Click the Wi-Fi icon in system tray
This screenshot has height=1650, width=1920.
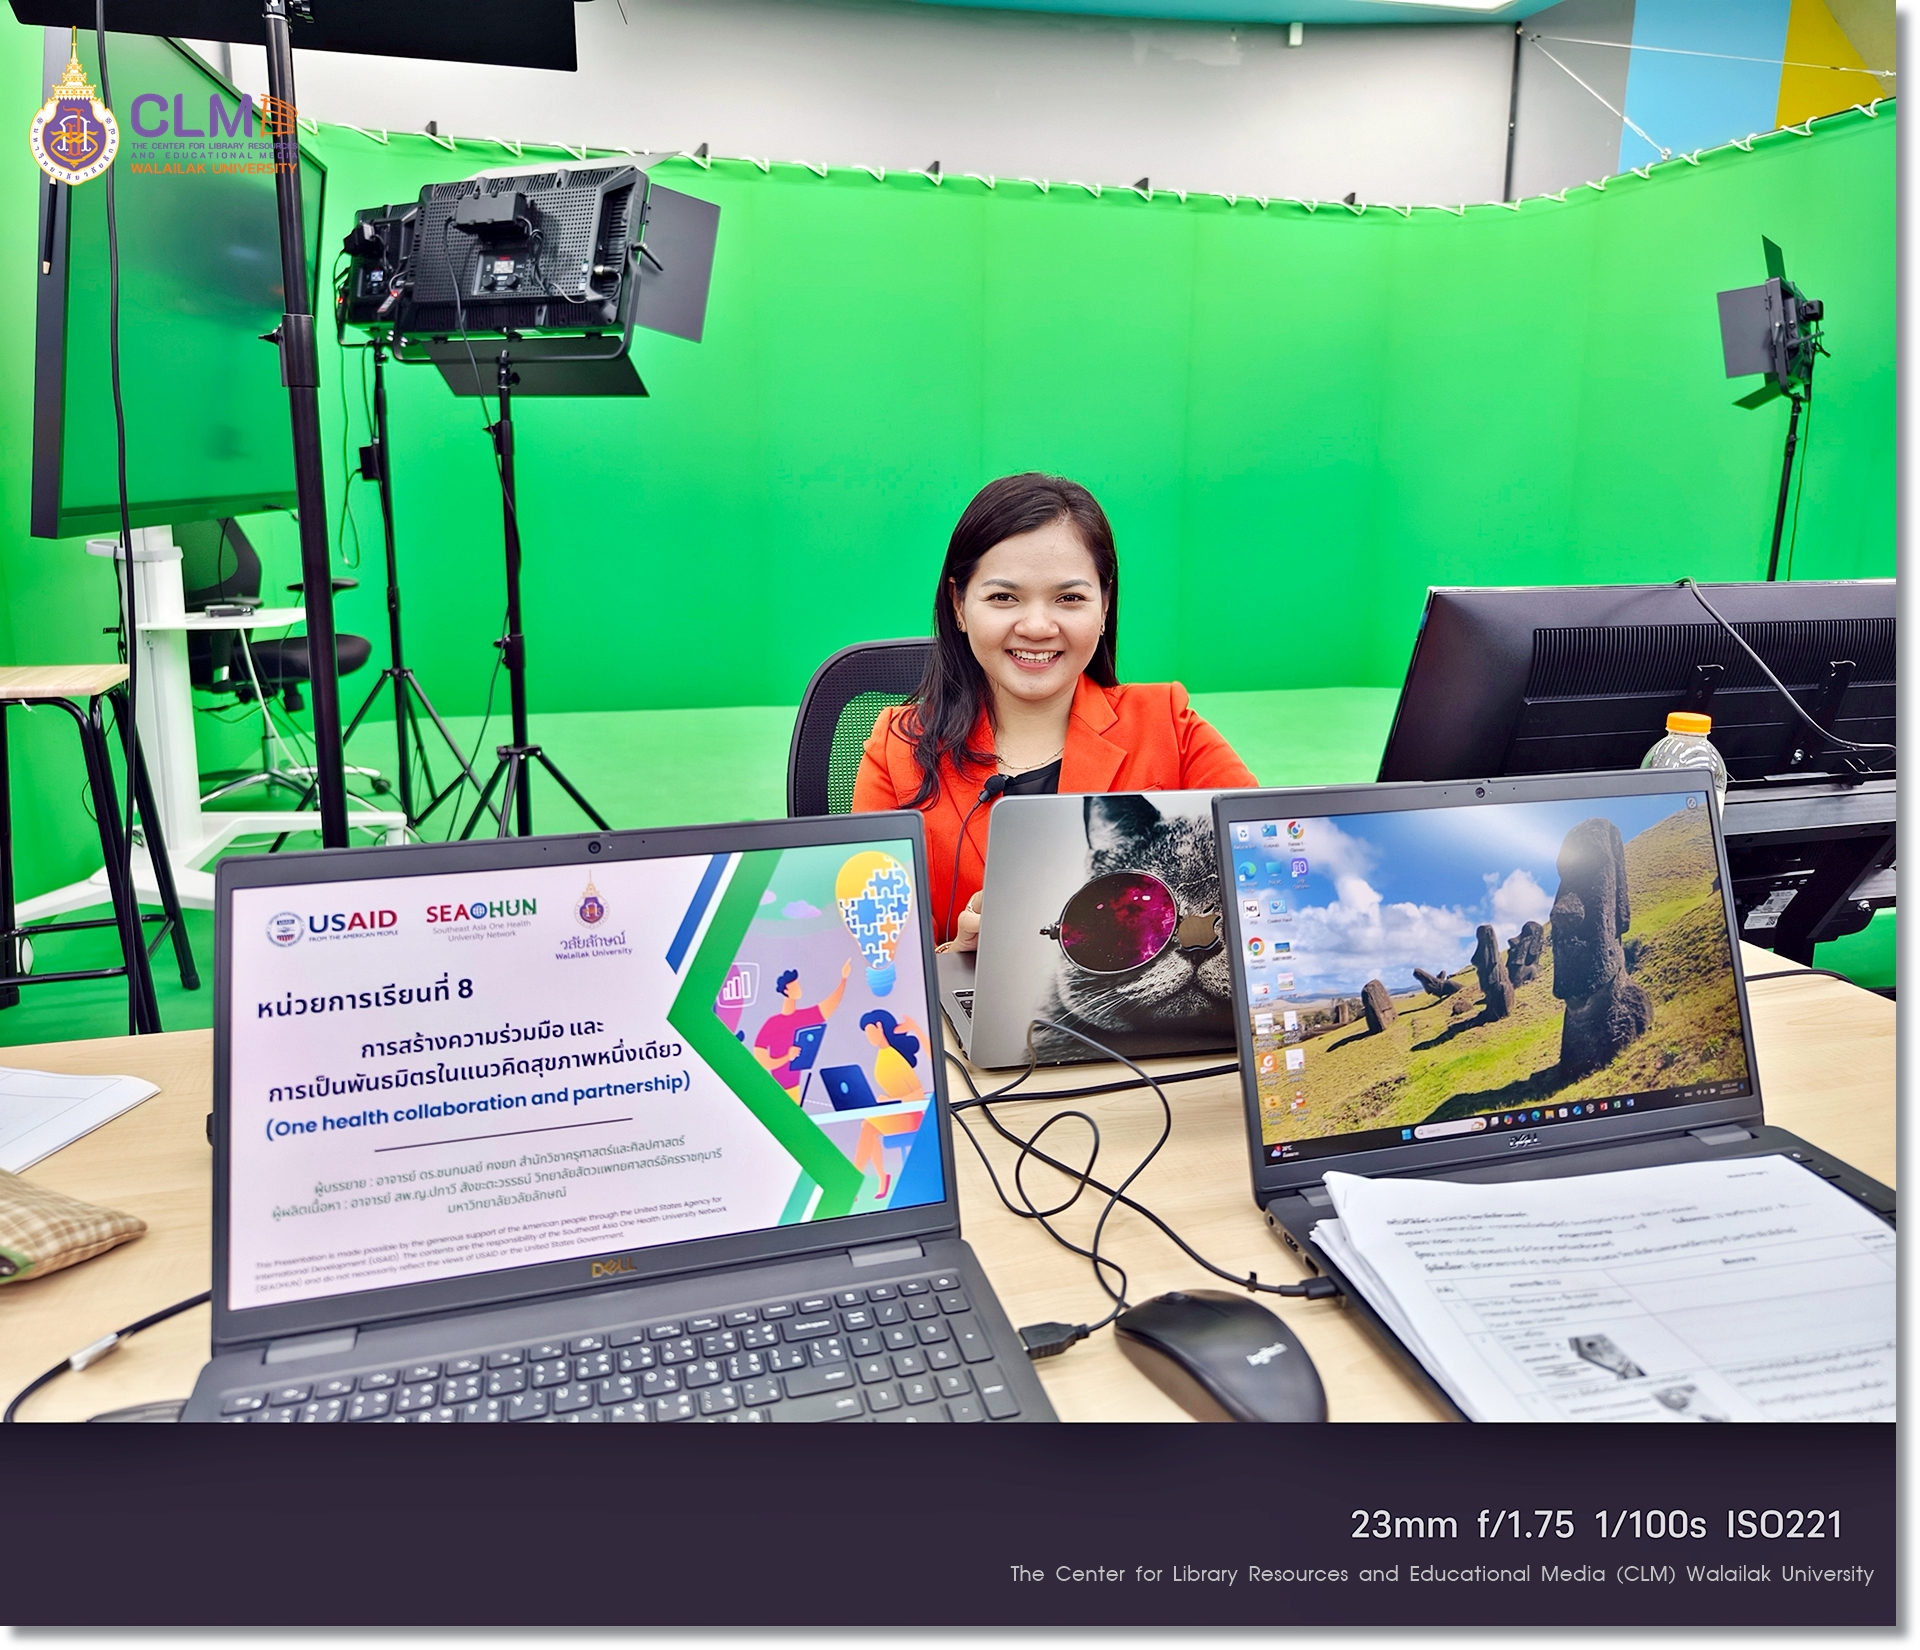(1699, 1092)
